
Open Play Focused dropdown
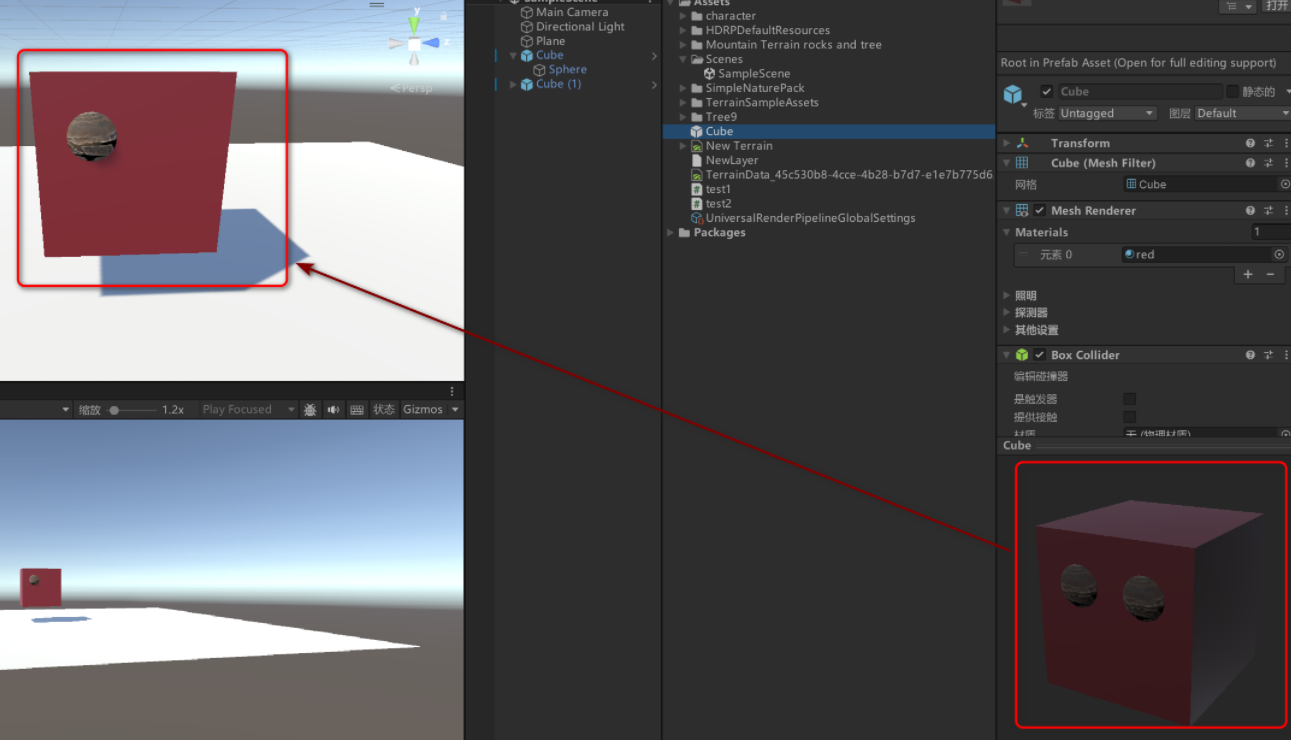(x=247, y=410)
